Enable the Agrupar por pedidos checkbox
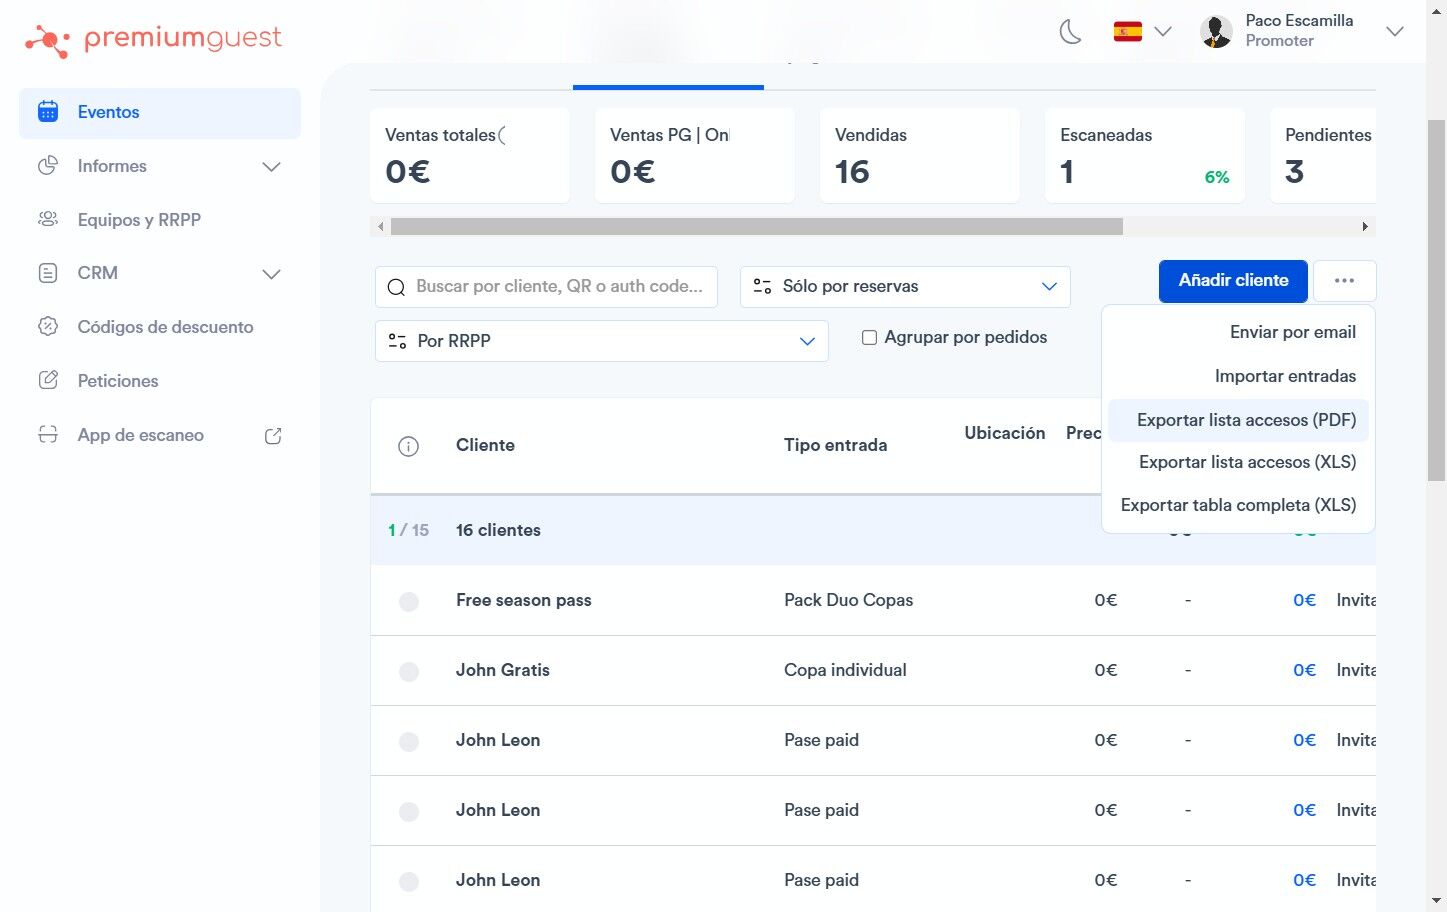 tap(869, 338)
